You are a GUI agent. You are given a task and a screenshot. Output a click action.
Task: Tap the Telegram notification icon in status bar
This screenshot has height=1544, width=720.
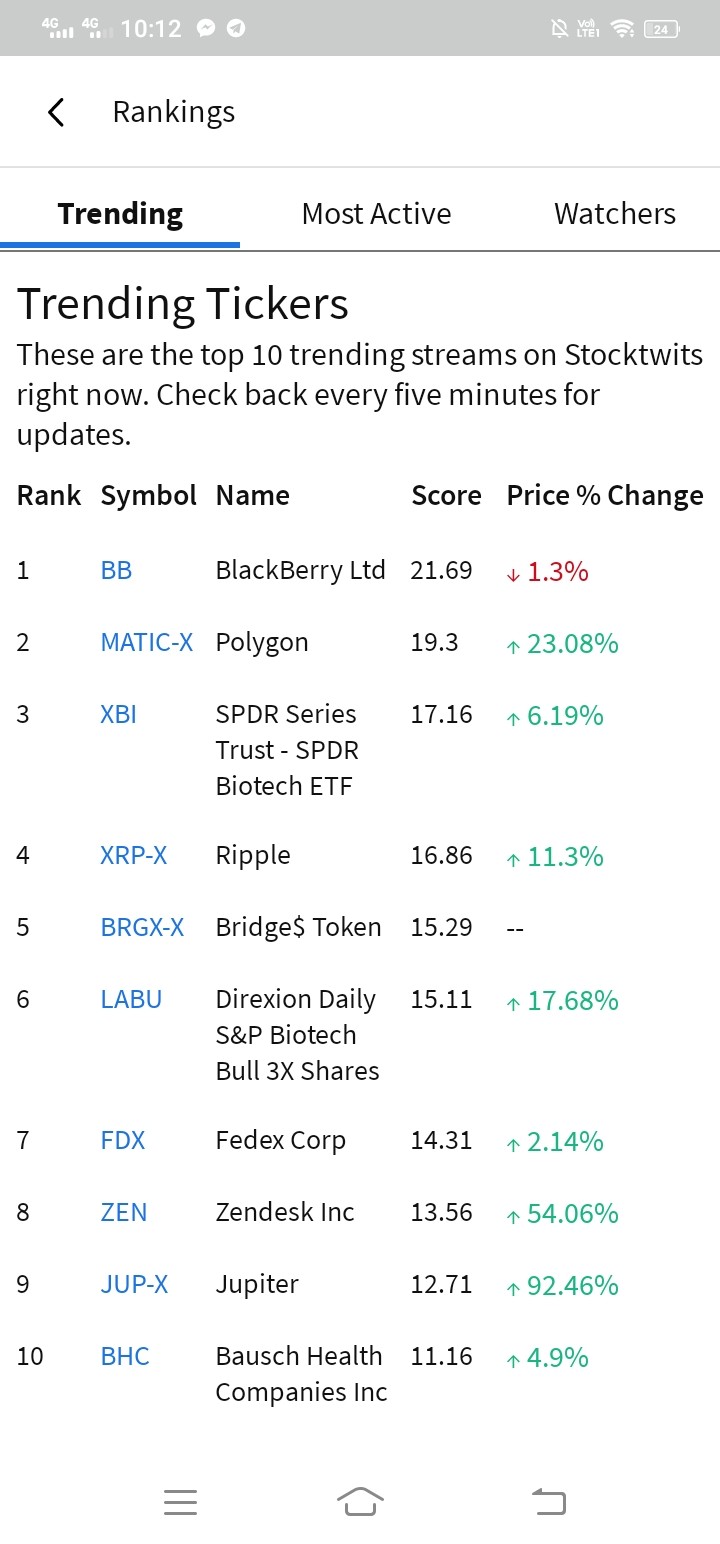click(236, 29)
